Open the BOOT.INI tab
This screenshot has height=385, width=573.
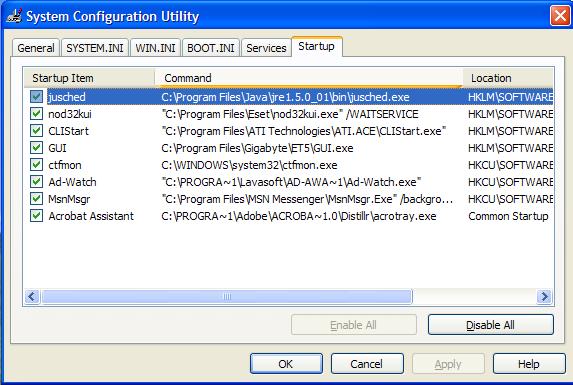click(211, 48)
